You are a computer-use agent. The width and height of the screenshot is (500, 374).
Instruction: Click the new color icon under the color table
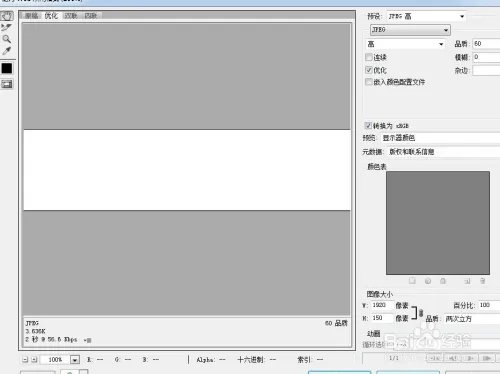467,281
